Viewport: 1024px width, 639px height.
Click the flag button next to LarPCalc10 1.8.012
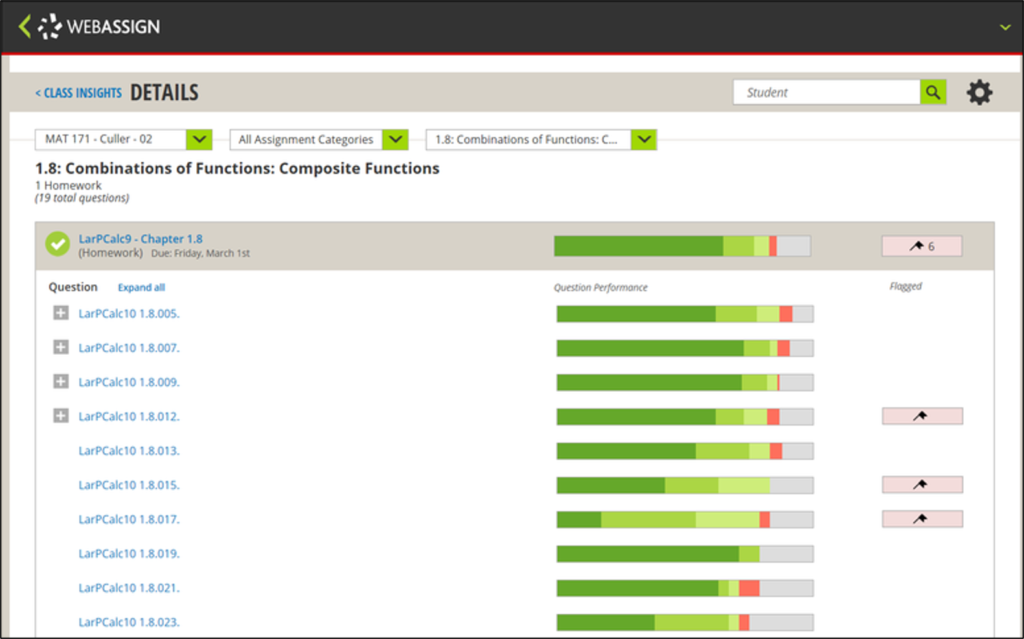point(921,415)
